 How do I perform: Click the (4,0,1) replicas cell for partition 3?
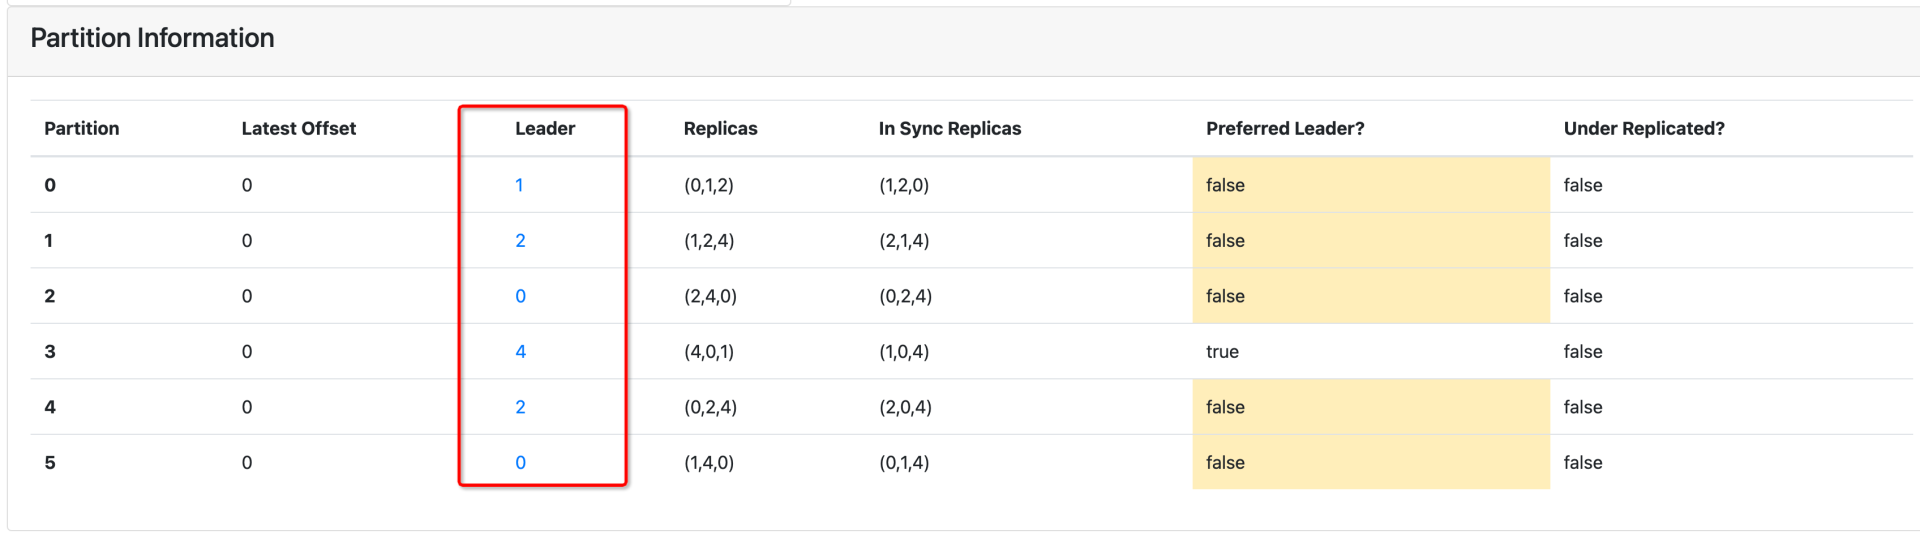[x=708, y=352]
